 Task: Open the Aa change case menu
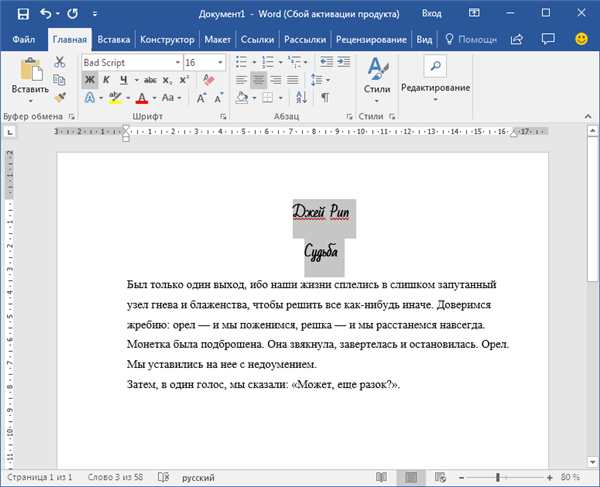[x=171, y=98]
